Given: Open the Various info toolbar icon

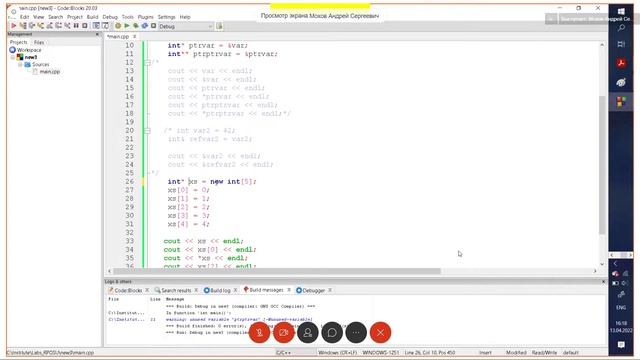Looking at the screenshot, I should point(105,26).
